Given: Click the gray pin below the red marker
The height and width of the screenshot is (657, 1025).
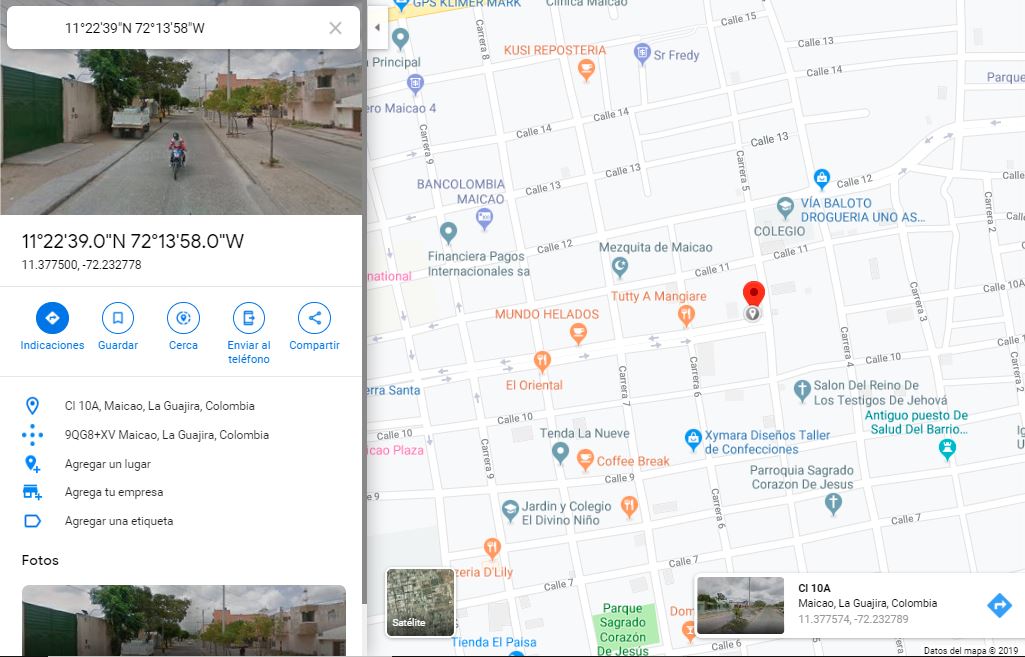Looking at the screenshot, I should coord(753,314).
